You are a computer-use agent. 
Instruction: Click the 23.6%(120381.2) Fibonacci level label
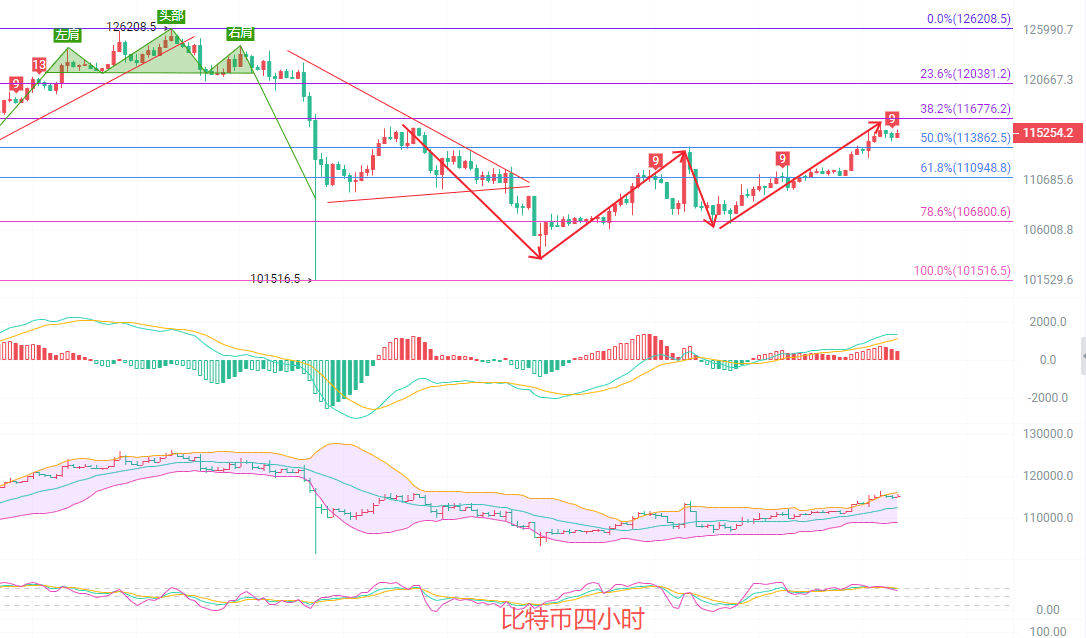click(965, 74)
